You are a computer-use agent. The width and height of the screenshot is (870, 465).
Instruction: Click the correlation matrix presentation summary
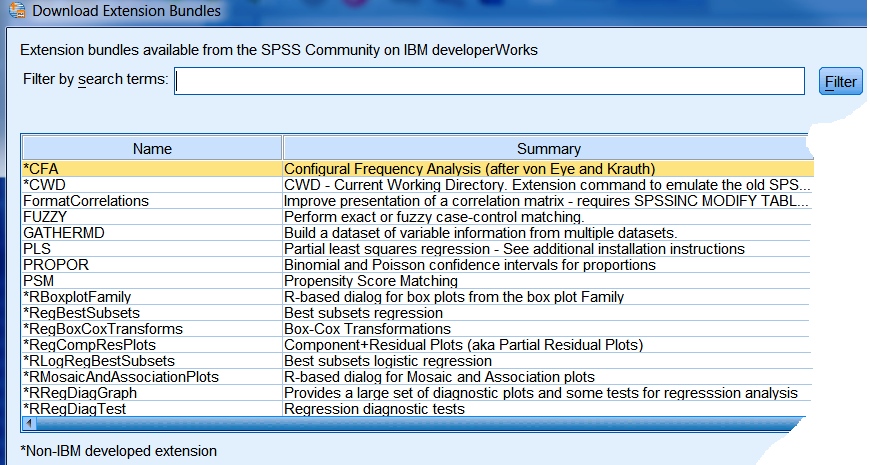point(547,201)
